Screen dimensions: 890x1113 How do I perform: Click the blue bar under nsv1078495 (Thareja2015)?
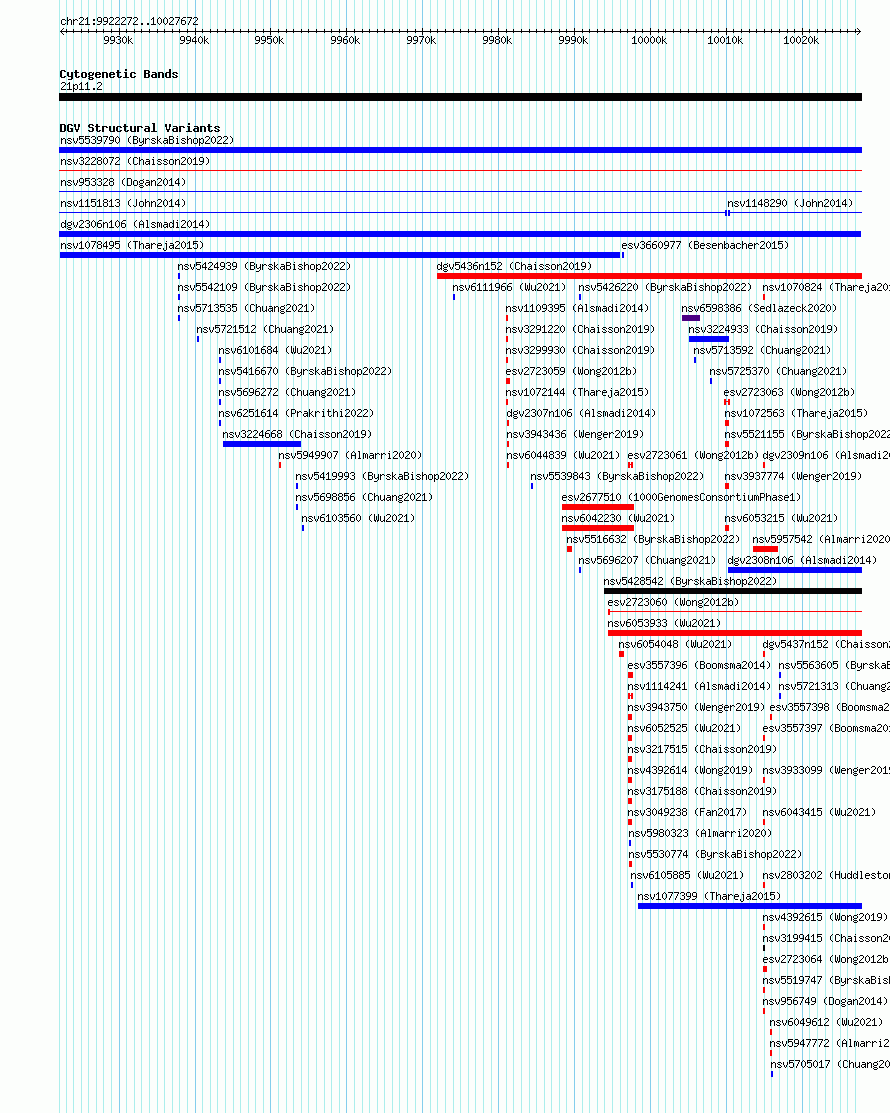(340, 255)
